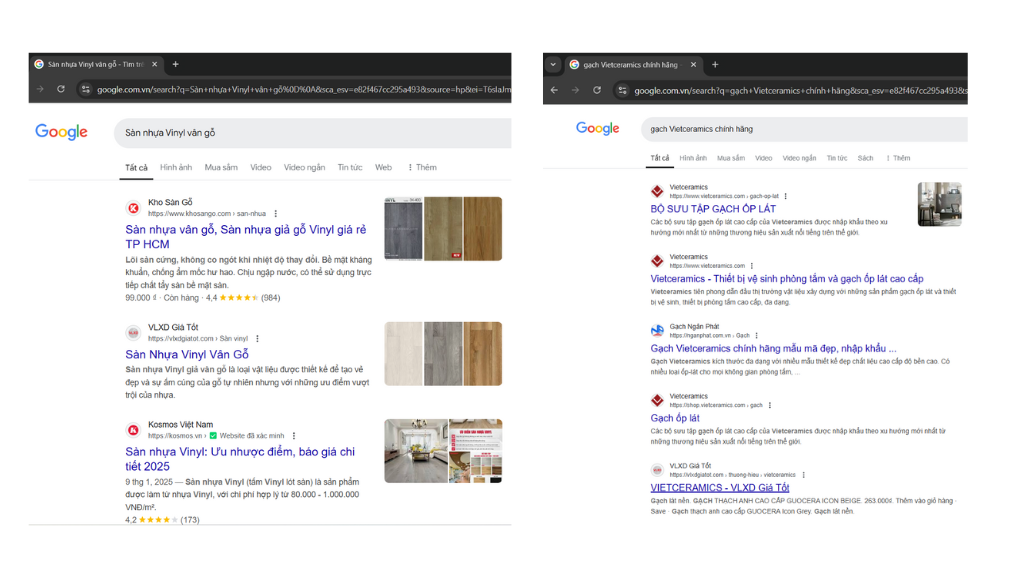Select 'Mua sắm' tab in right window
This screenshot has height=584, width=1024.
(731, 158)
